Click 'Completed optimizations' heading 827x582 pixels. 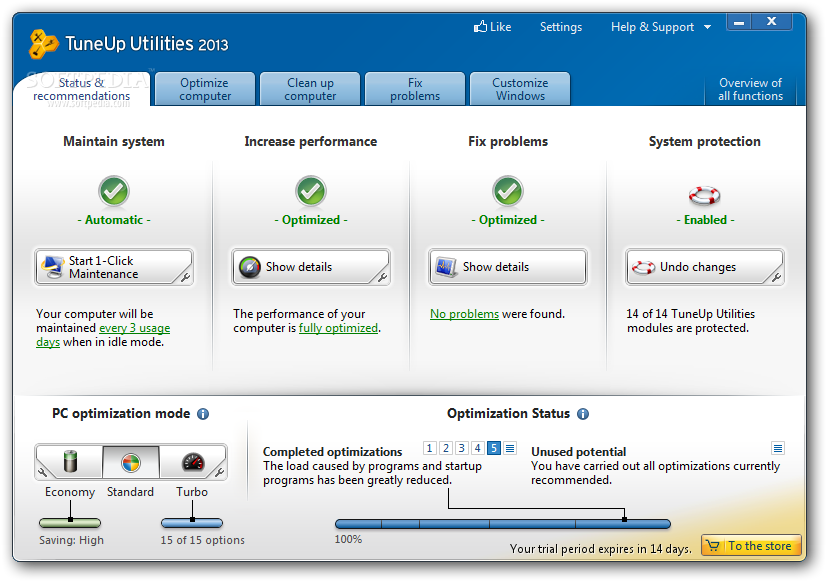pyautogui.click(x=332, y=452)
